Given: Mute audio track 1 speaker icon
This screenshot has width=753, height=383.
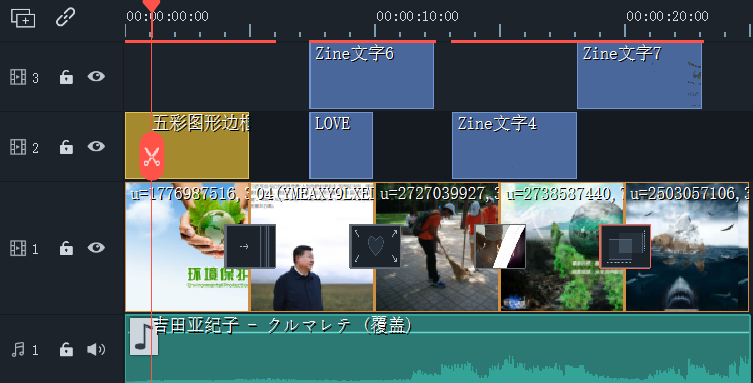Looking at the screenshot, I should tap(96, 349).
